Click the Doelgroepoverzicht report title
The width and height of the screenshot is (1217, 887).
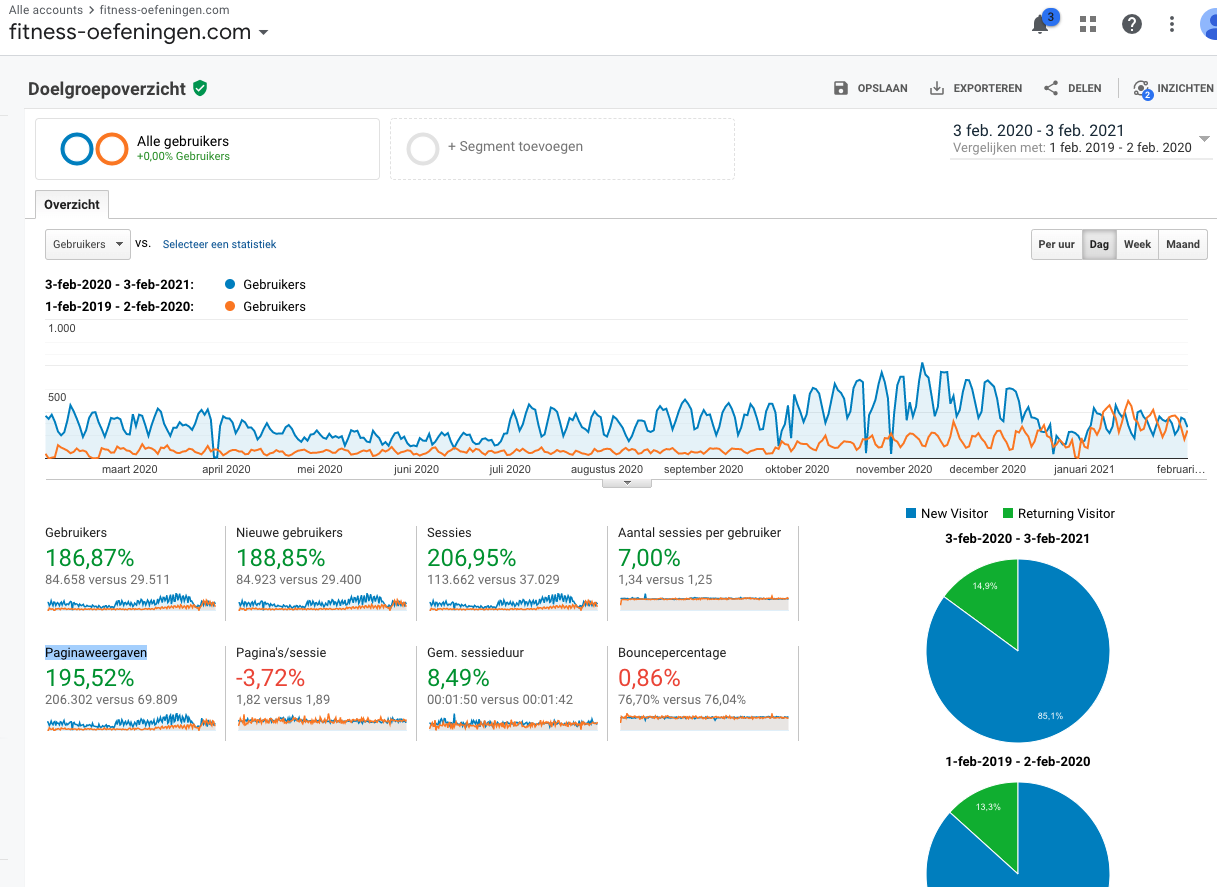(107, 89)
